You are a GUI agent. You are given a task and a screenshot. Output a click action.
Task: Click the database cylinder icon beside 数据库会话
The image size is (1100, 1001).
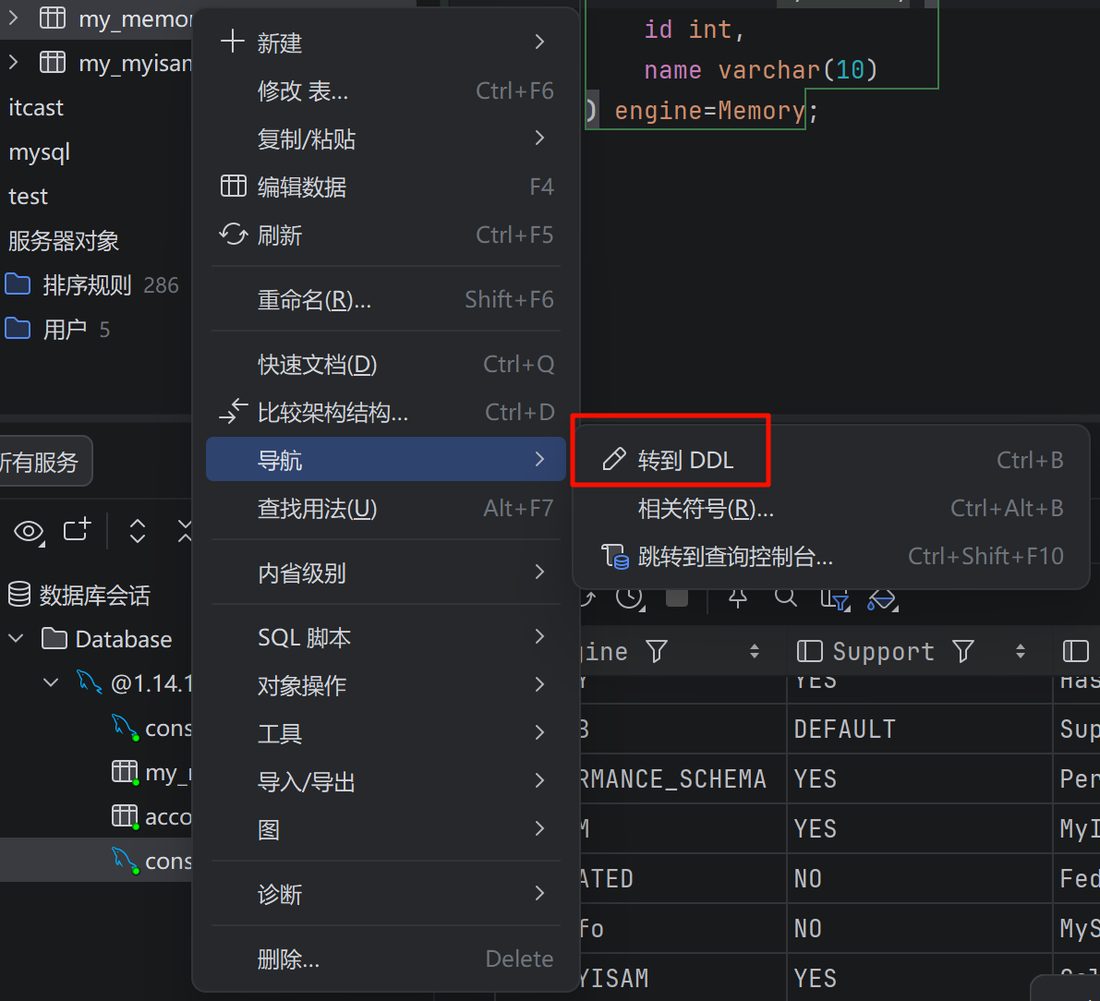19,594
